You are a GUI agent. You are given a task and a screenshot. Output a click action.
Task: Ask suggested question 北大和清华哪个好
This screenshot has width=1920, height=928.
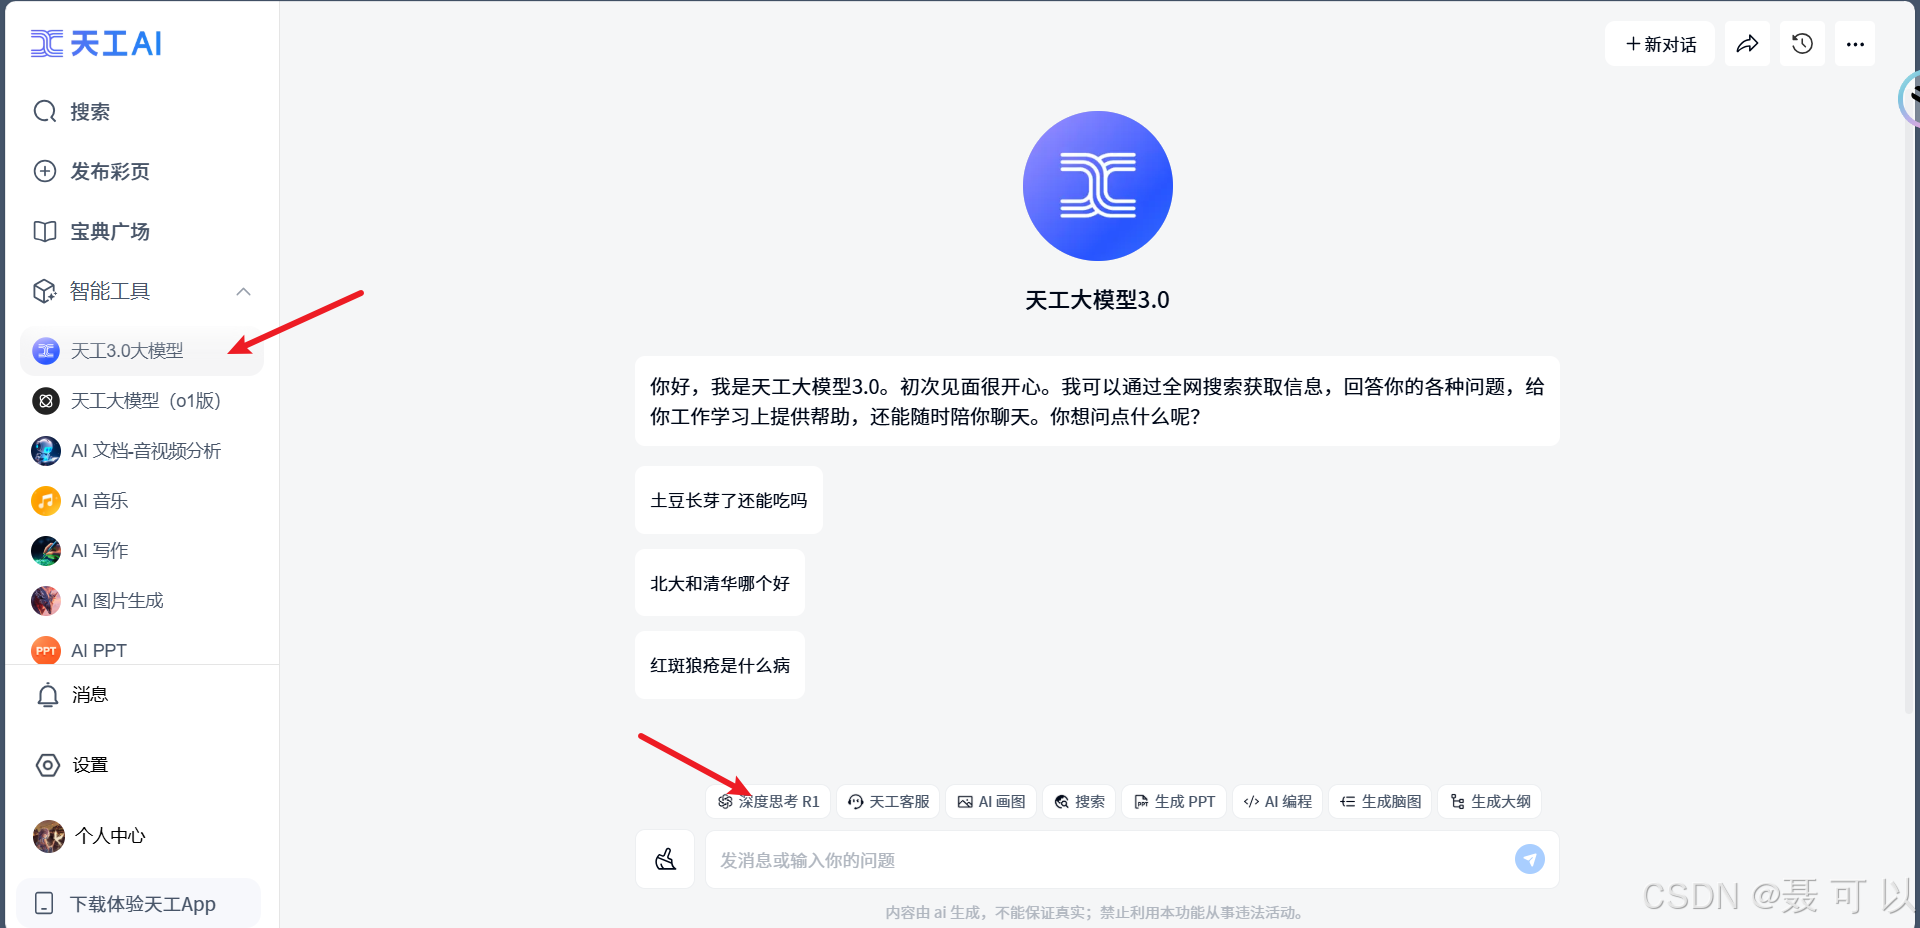tap(720, 583)
